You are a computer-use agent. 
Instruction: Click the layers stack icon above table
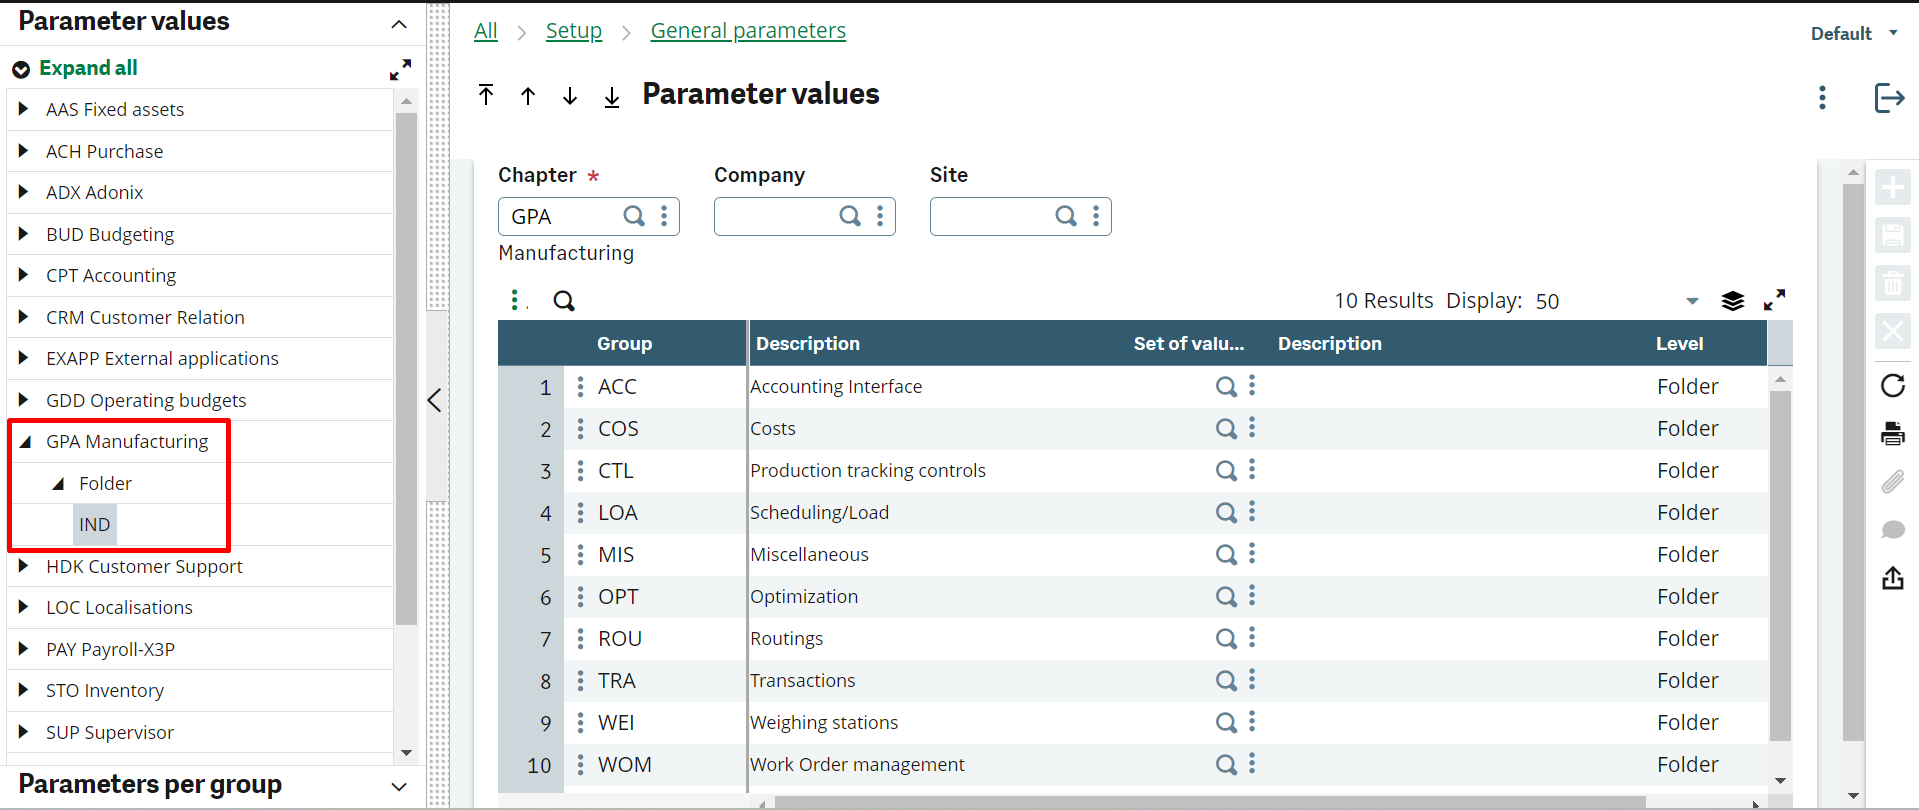[1732, 301]
